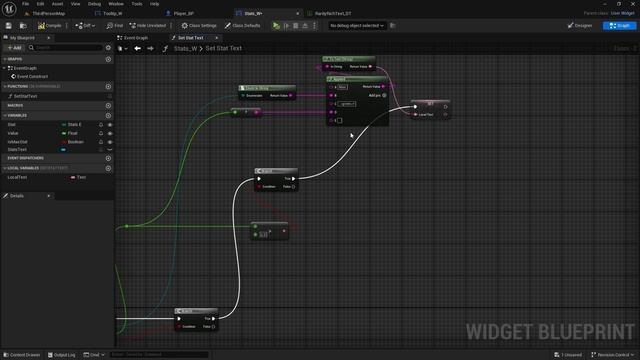Image resolution: width=640 pixels, height=360 pixels.
Task: Open the Edit menu
Action: point(40,4)
